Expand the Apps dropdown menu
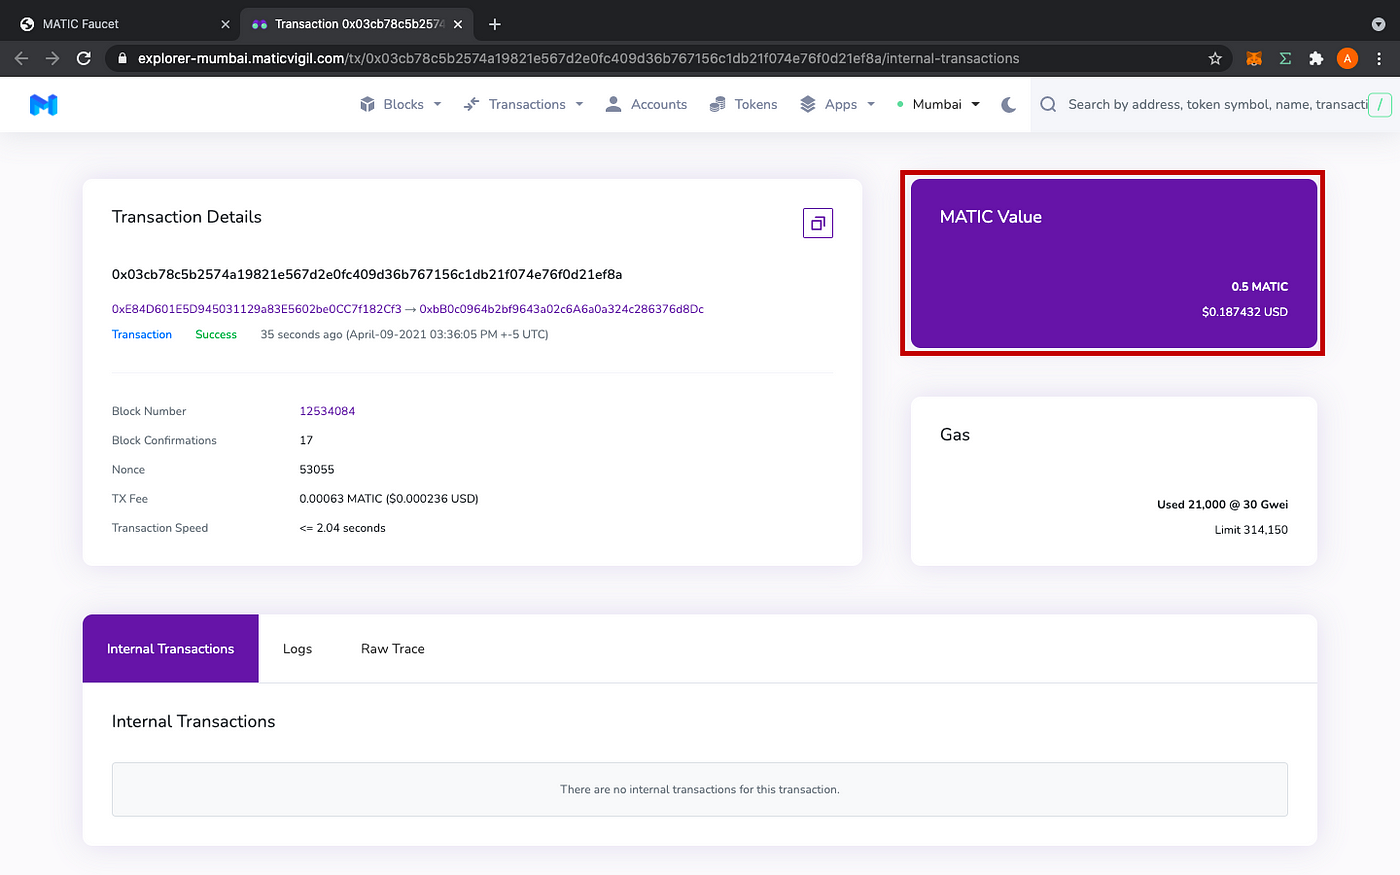This screenshot has width=1400, height=875. point(837,104)
